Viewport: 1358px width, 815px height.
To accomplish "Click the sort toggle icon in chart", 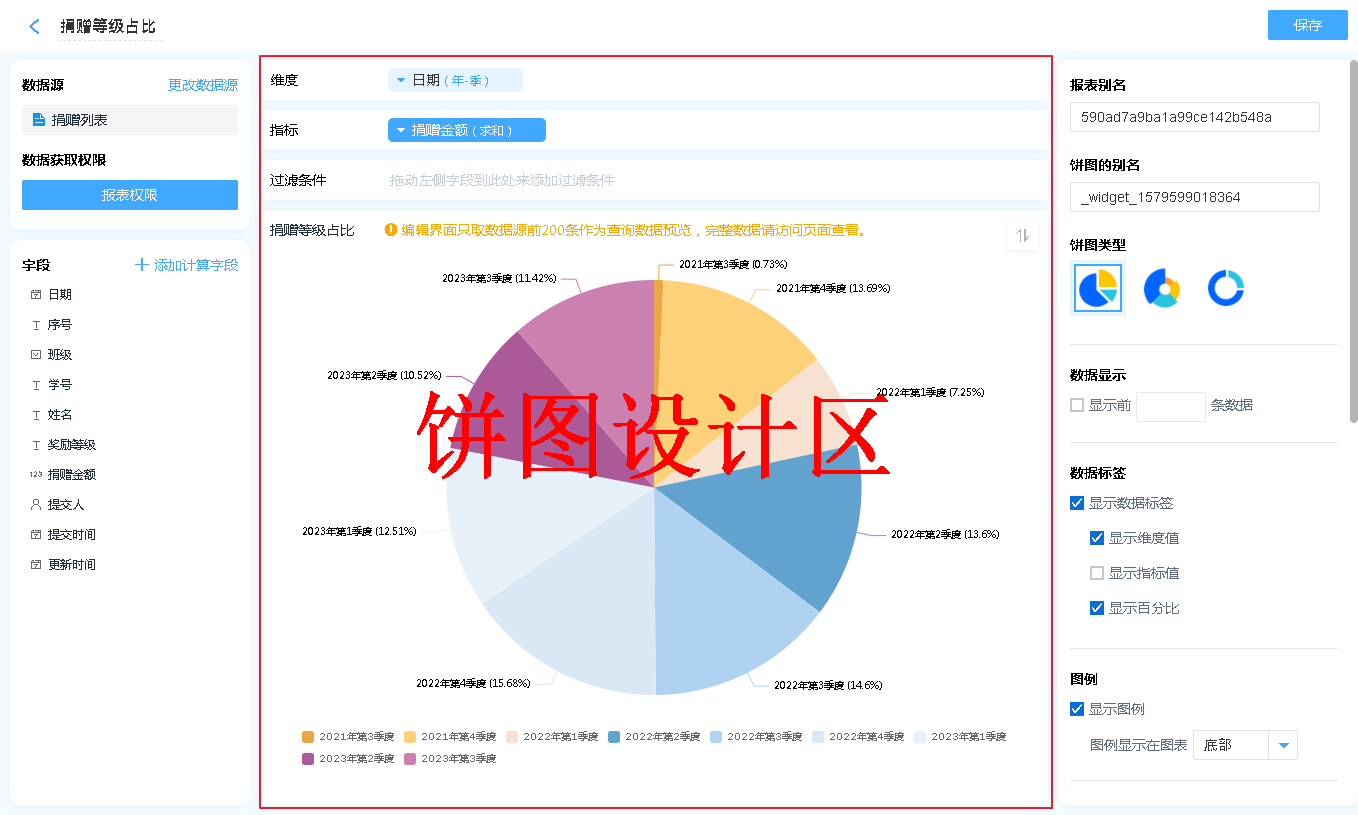I will click(x=1022, y=235).
